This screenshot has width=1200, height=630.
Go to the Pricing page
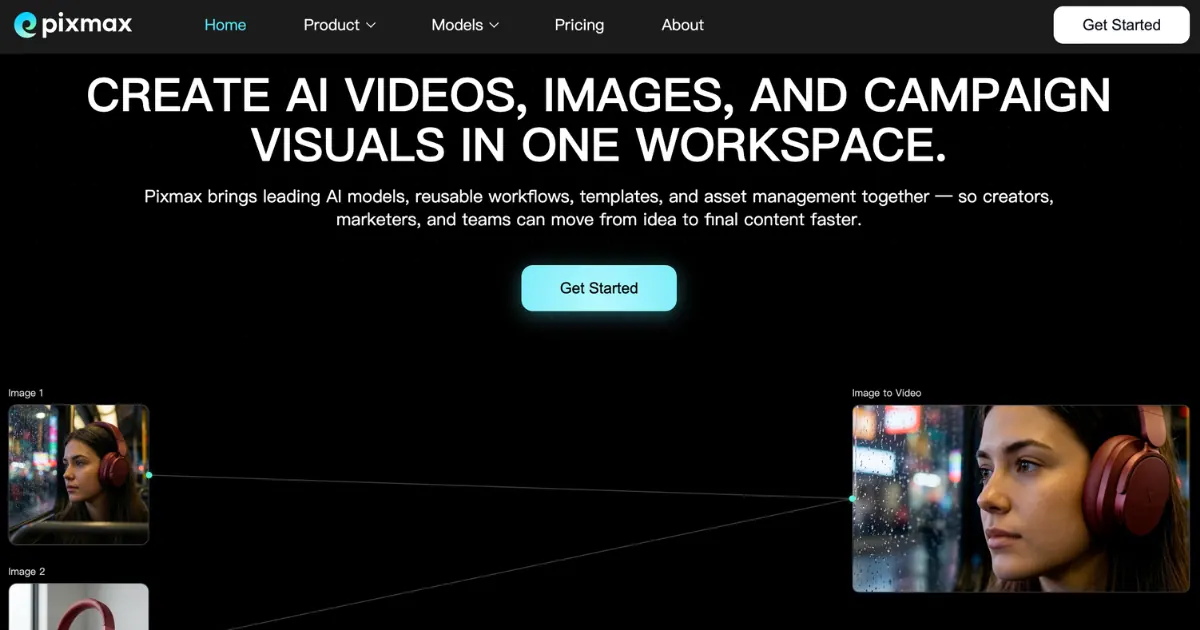pyautogui.click(x=579, y=25)
